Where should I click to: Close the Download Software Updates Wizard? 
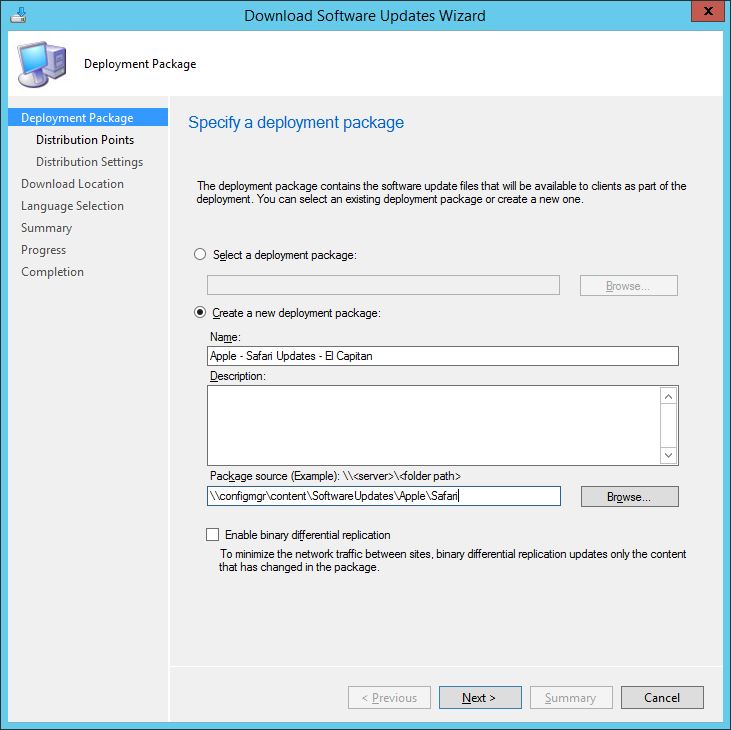tap(707, 11)
